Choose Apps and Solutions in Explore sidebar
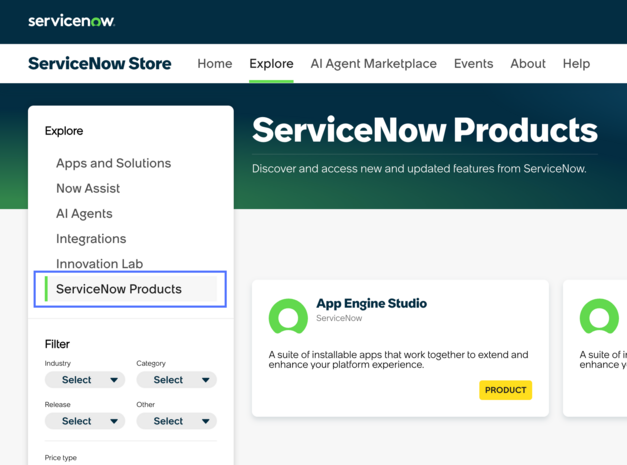The width and height of the screenshot is (627, 465). pos(114,163)
